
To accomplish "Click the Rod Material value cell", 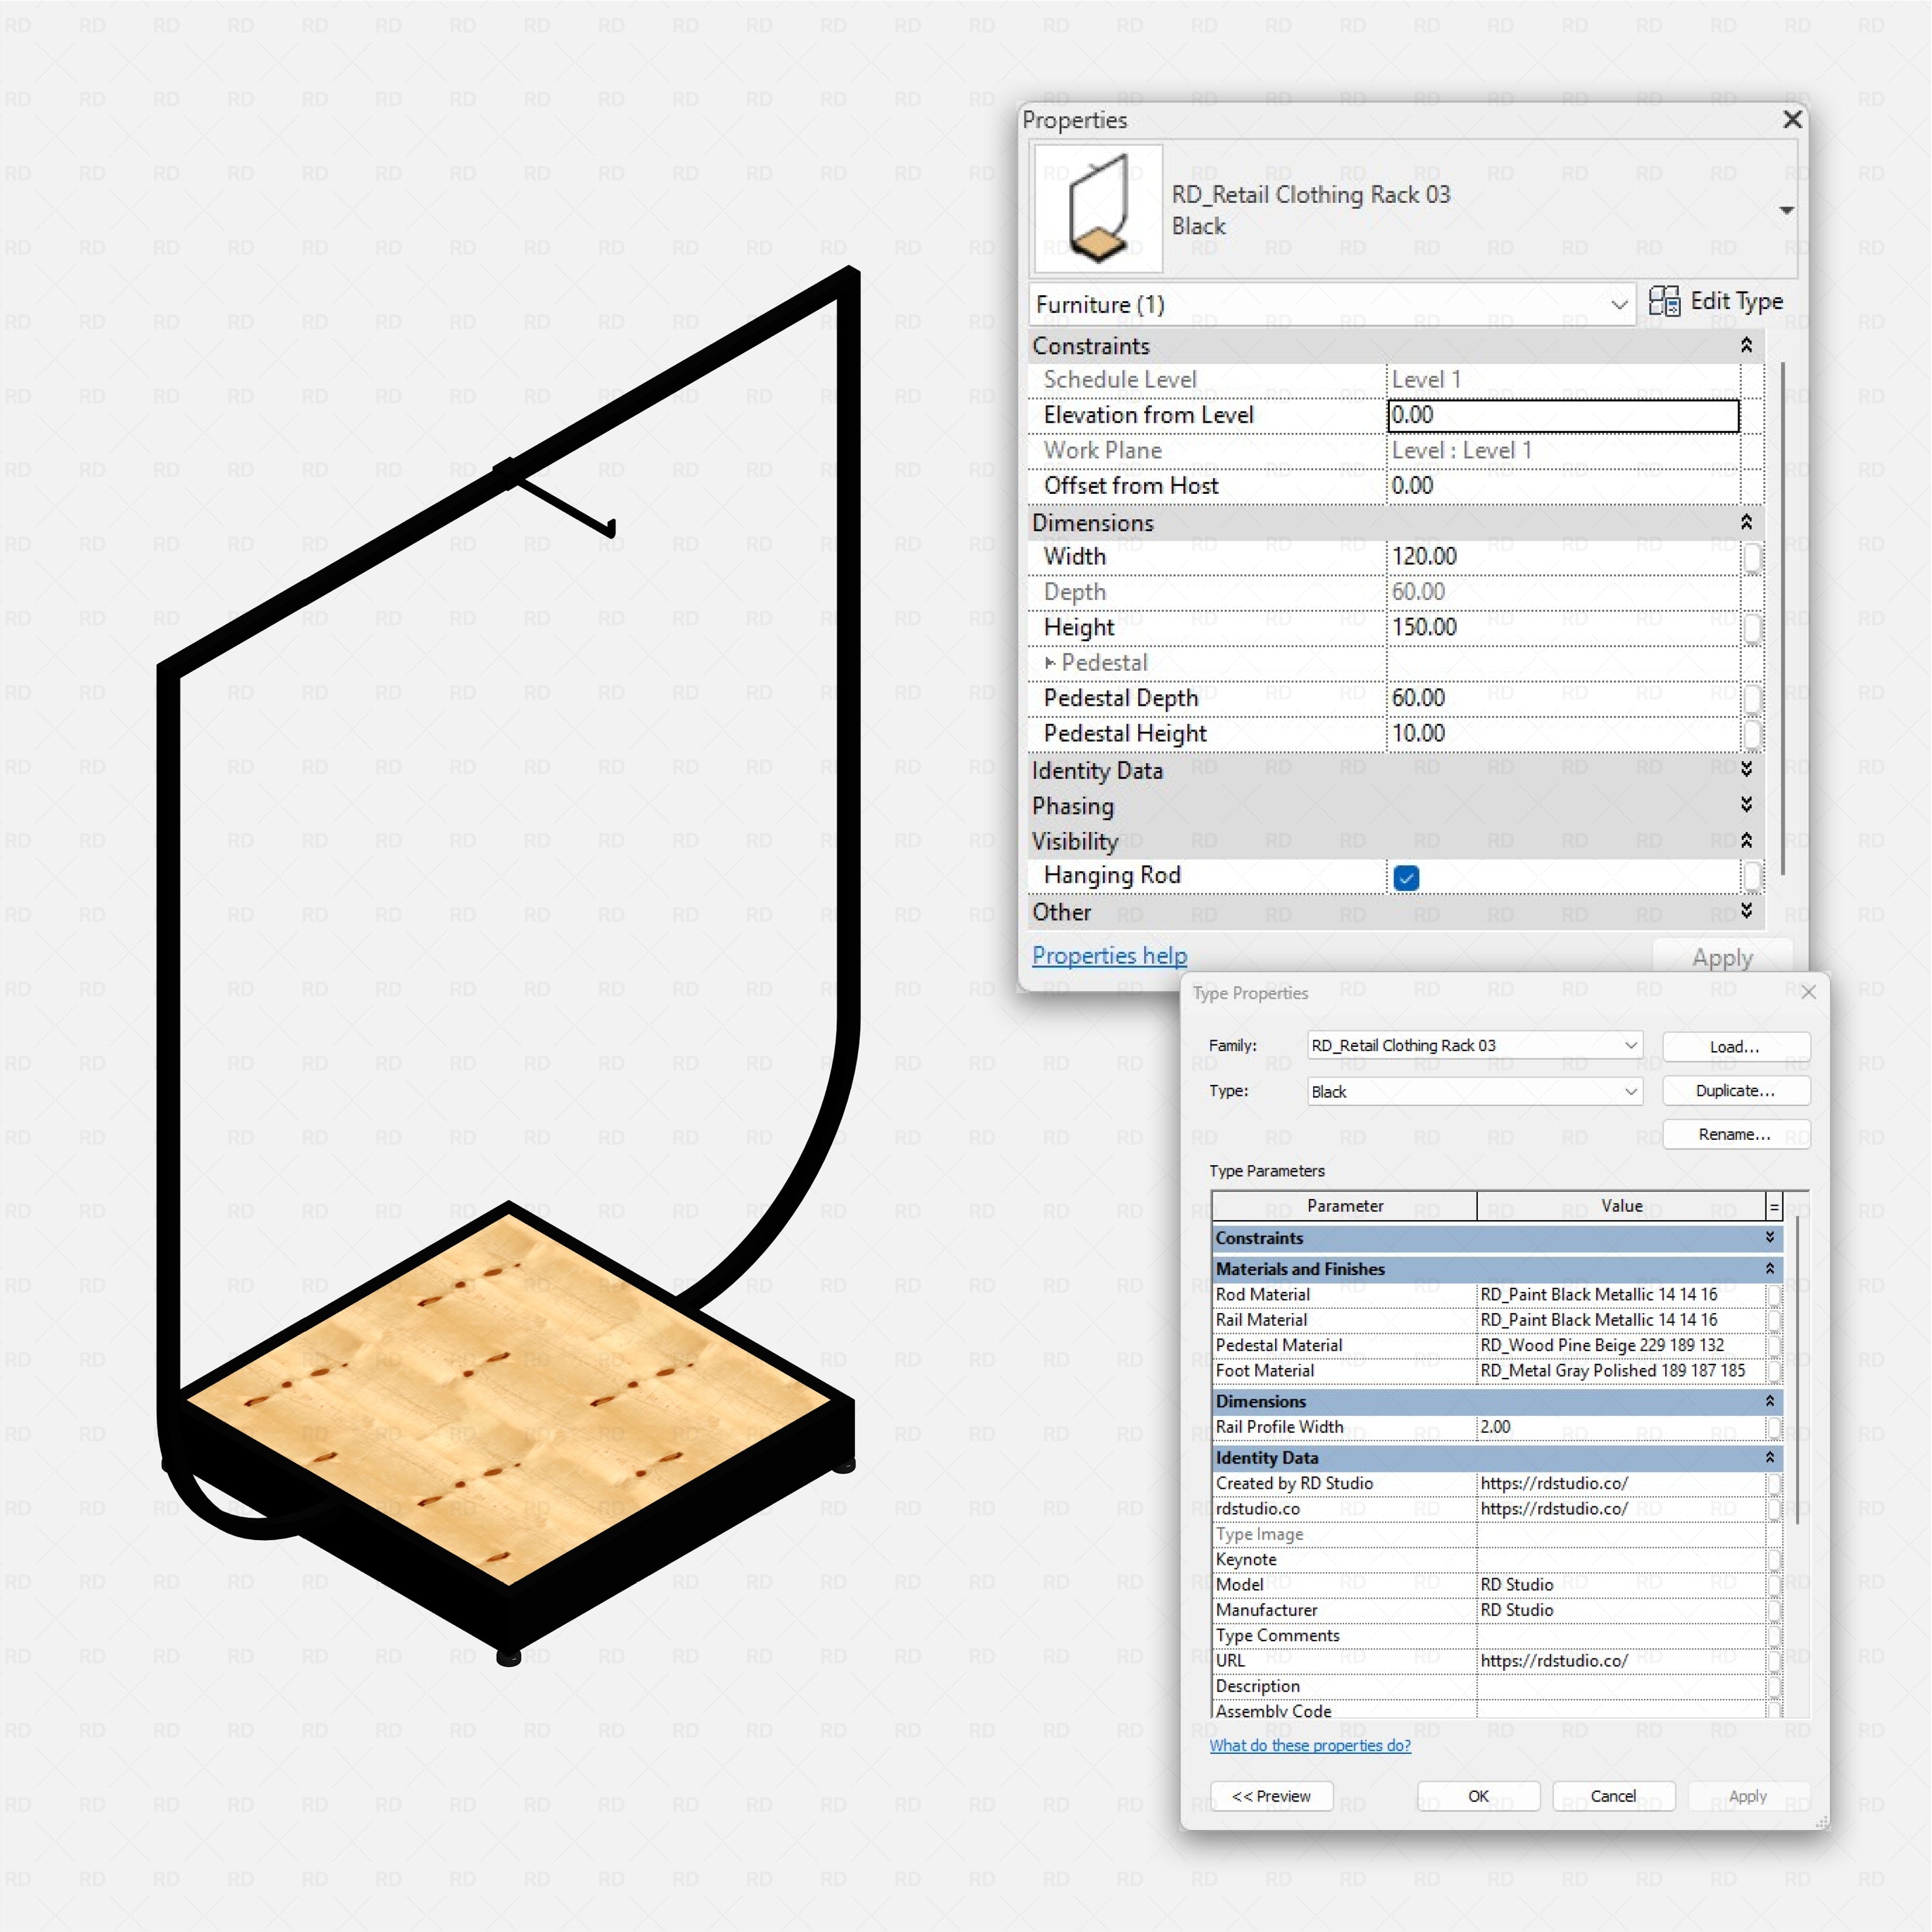I will 1621,1294.
